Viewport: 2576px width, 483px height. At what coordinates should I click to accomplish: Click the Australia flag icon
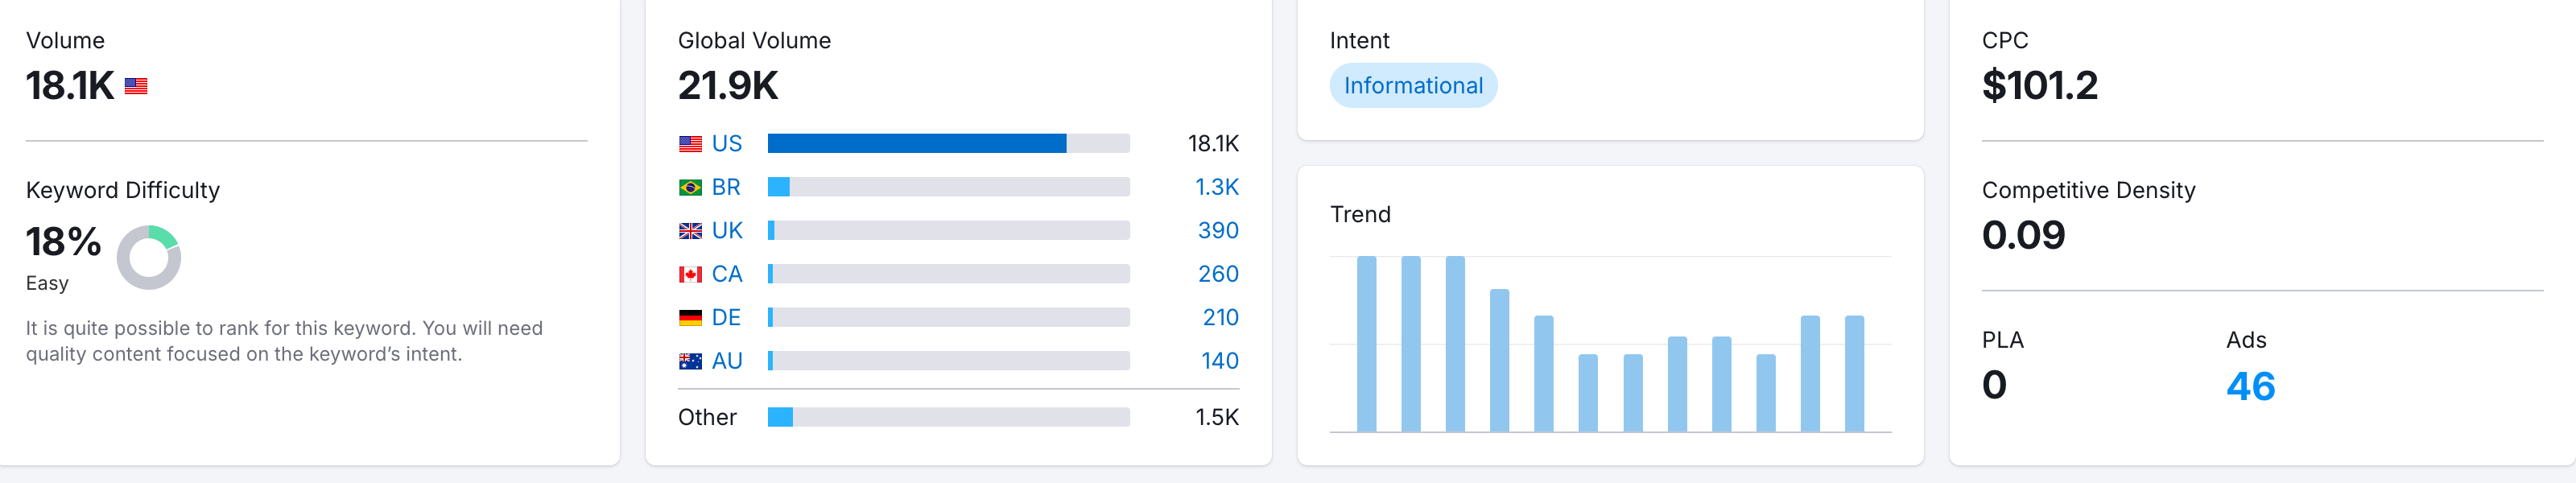tap(690, 361)
